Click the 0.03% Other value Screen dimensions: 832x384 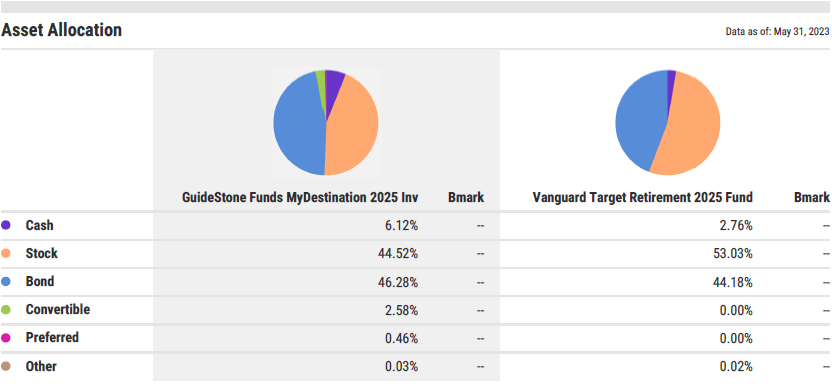402,366
